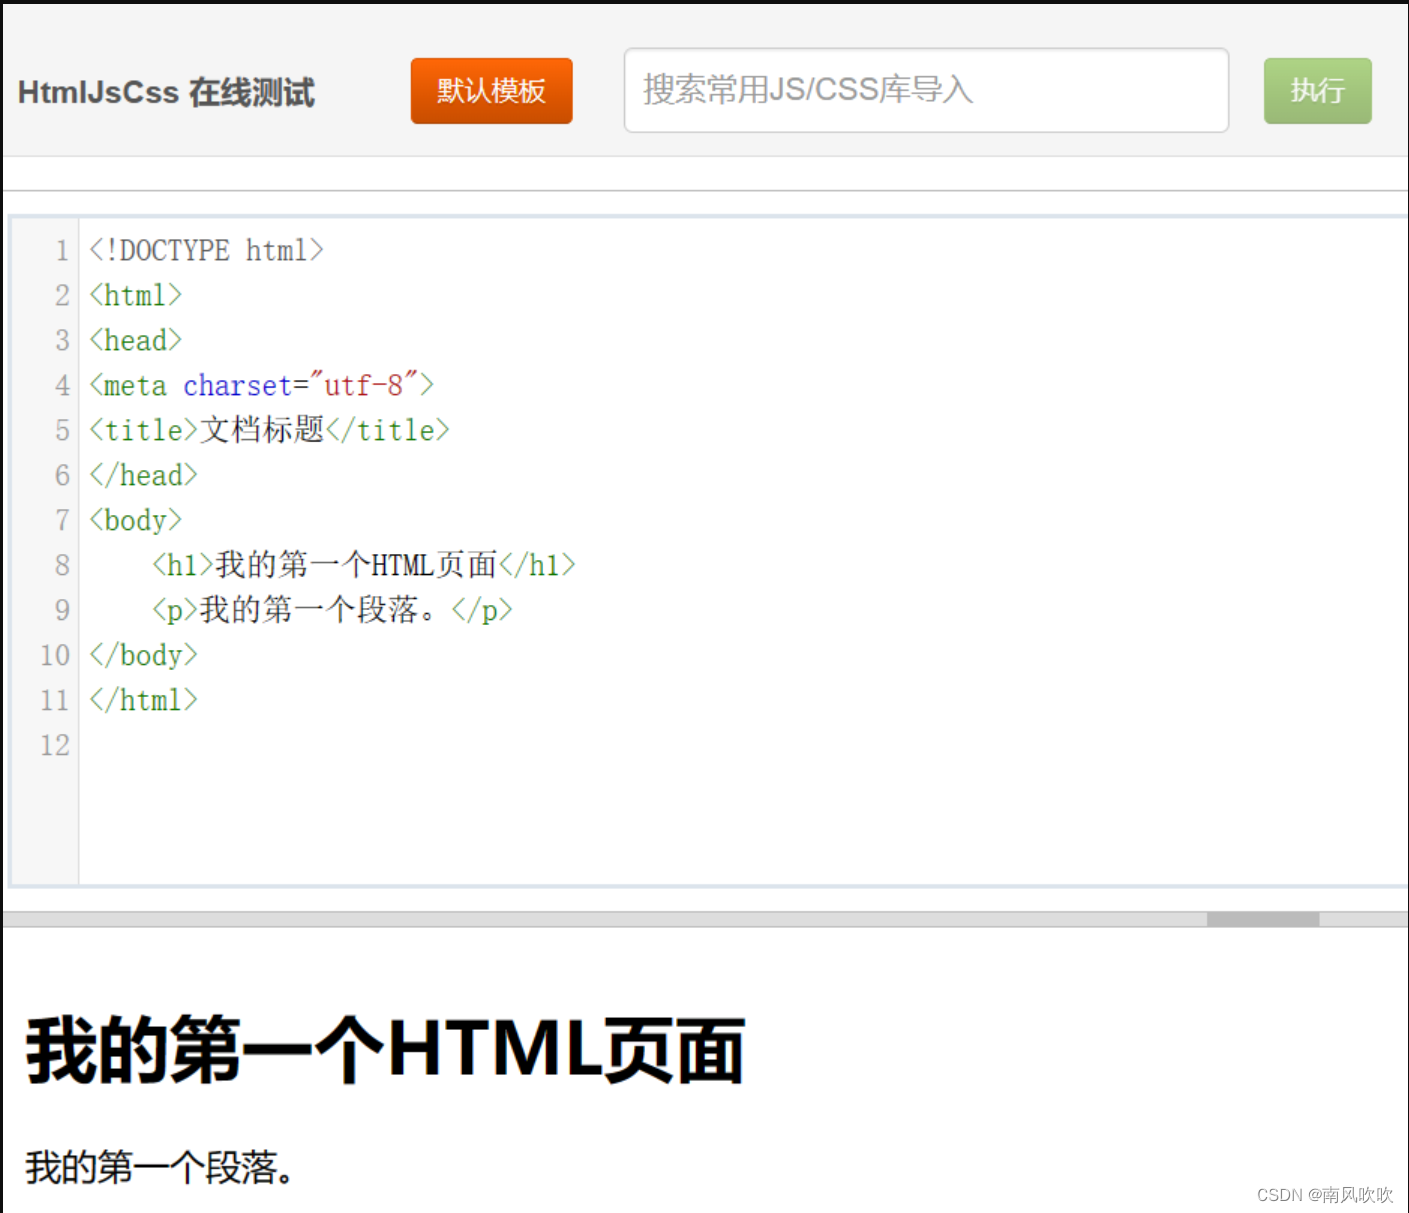This screenshot has width=1409, height=1213.
Task: Click the opening <body> tag line
Action: [135, 520]
